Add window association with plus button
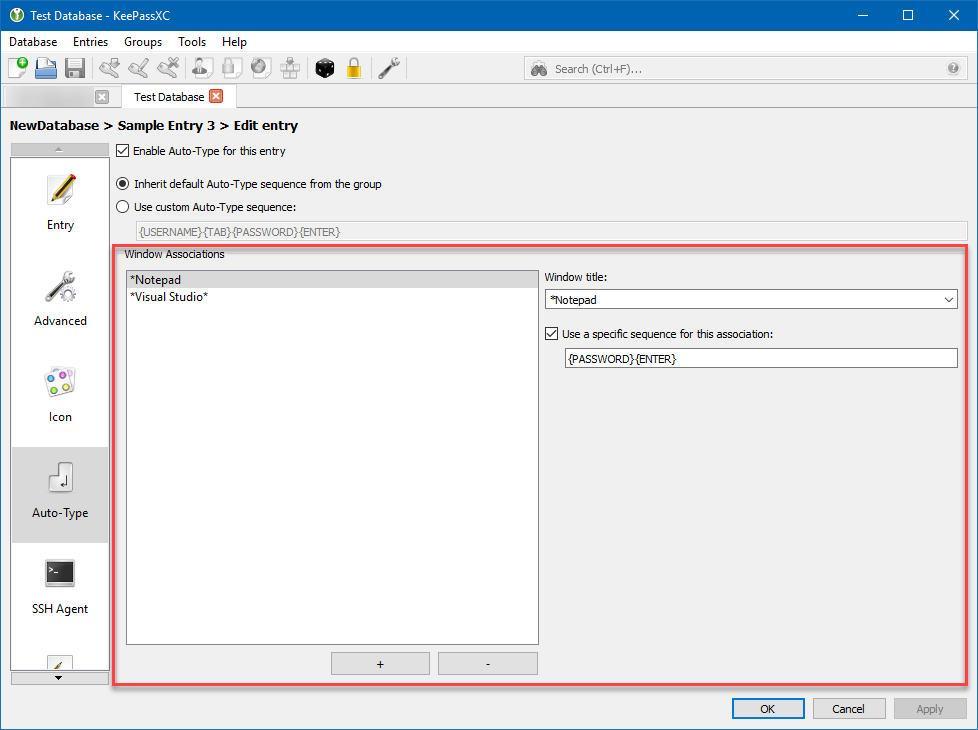The width and height of the screenshot is (978, 730). [380, 664]
